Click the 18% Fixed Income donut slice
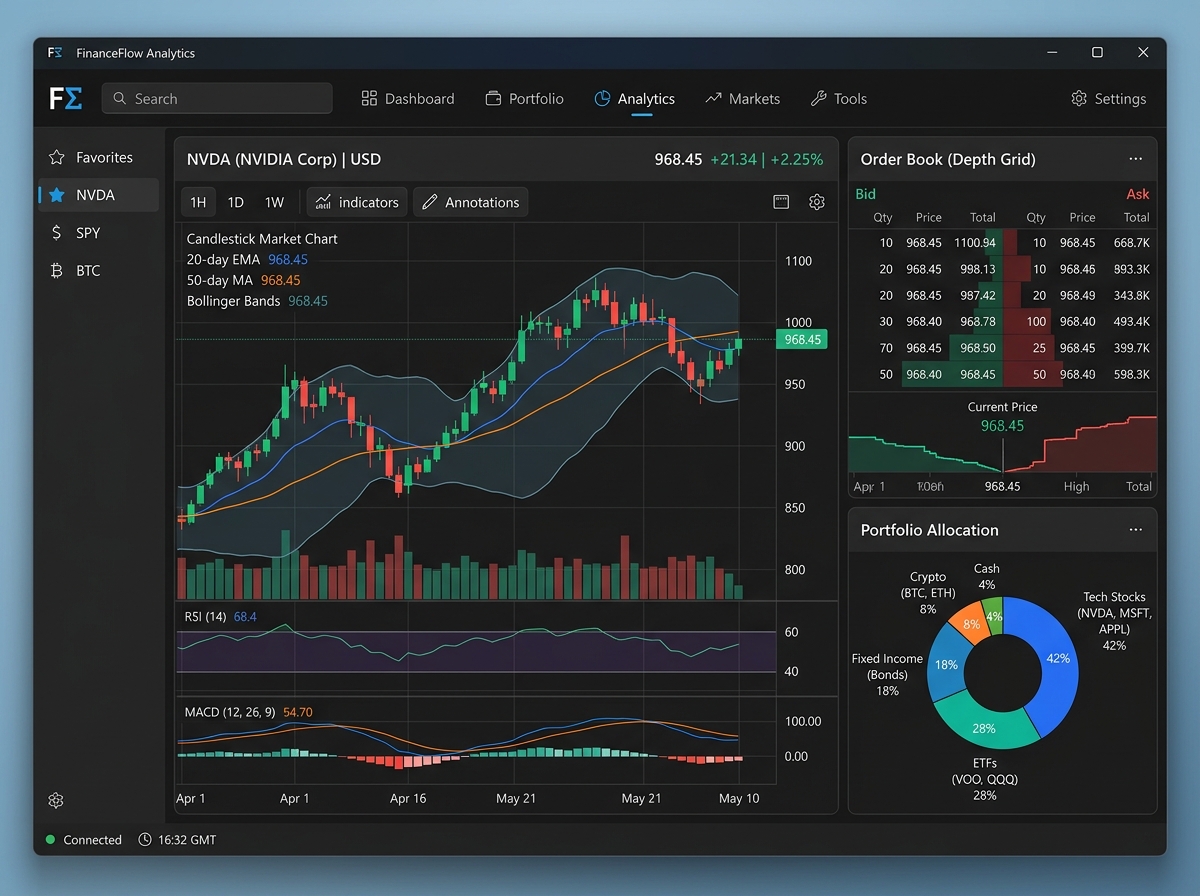The height and width of the screenshot is (896, 1200). pyautogui.click(x=945, y=664)
